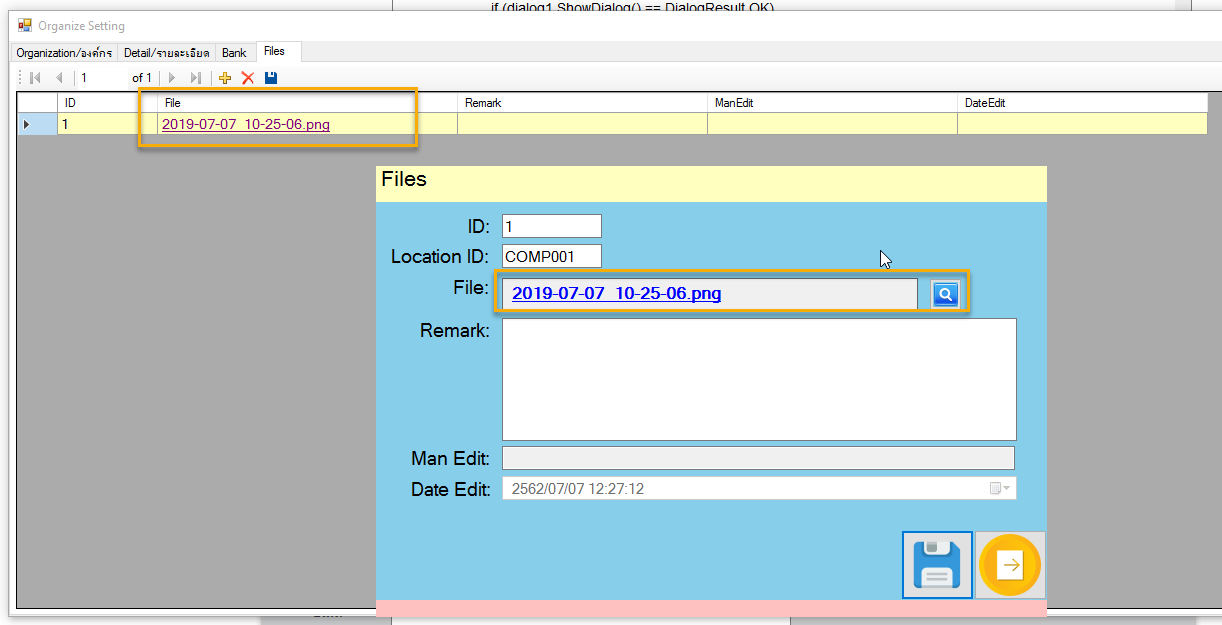Click the Remark text area
The image size is (1222, 625).
(758, 379)
